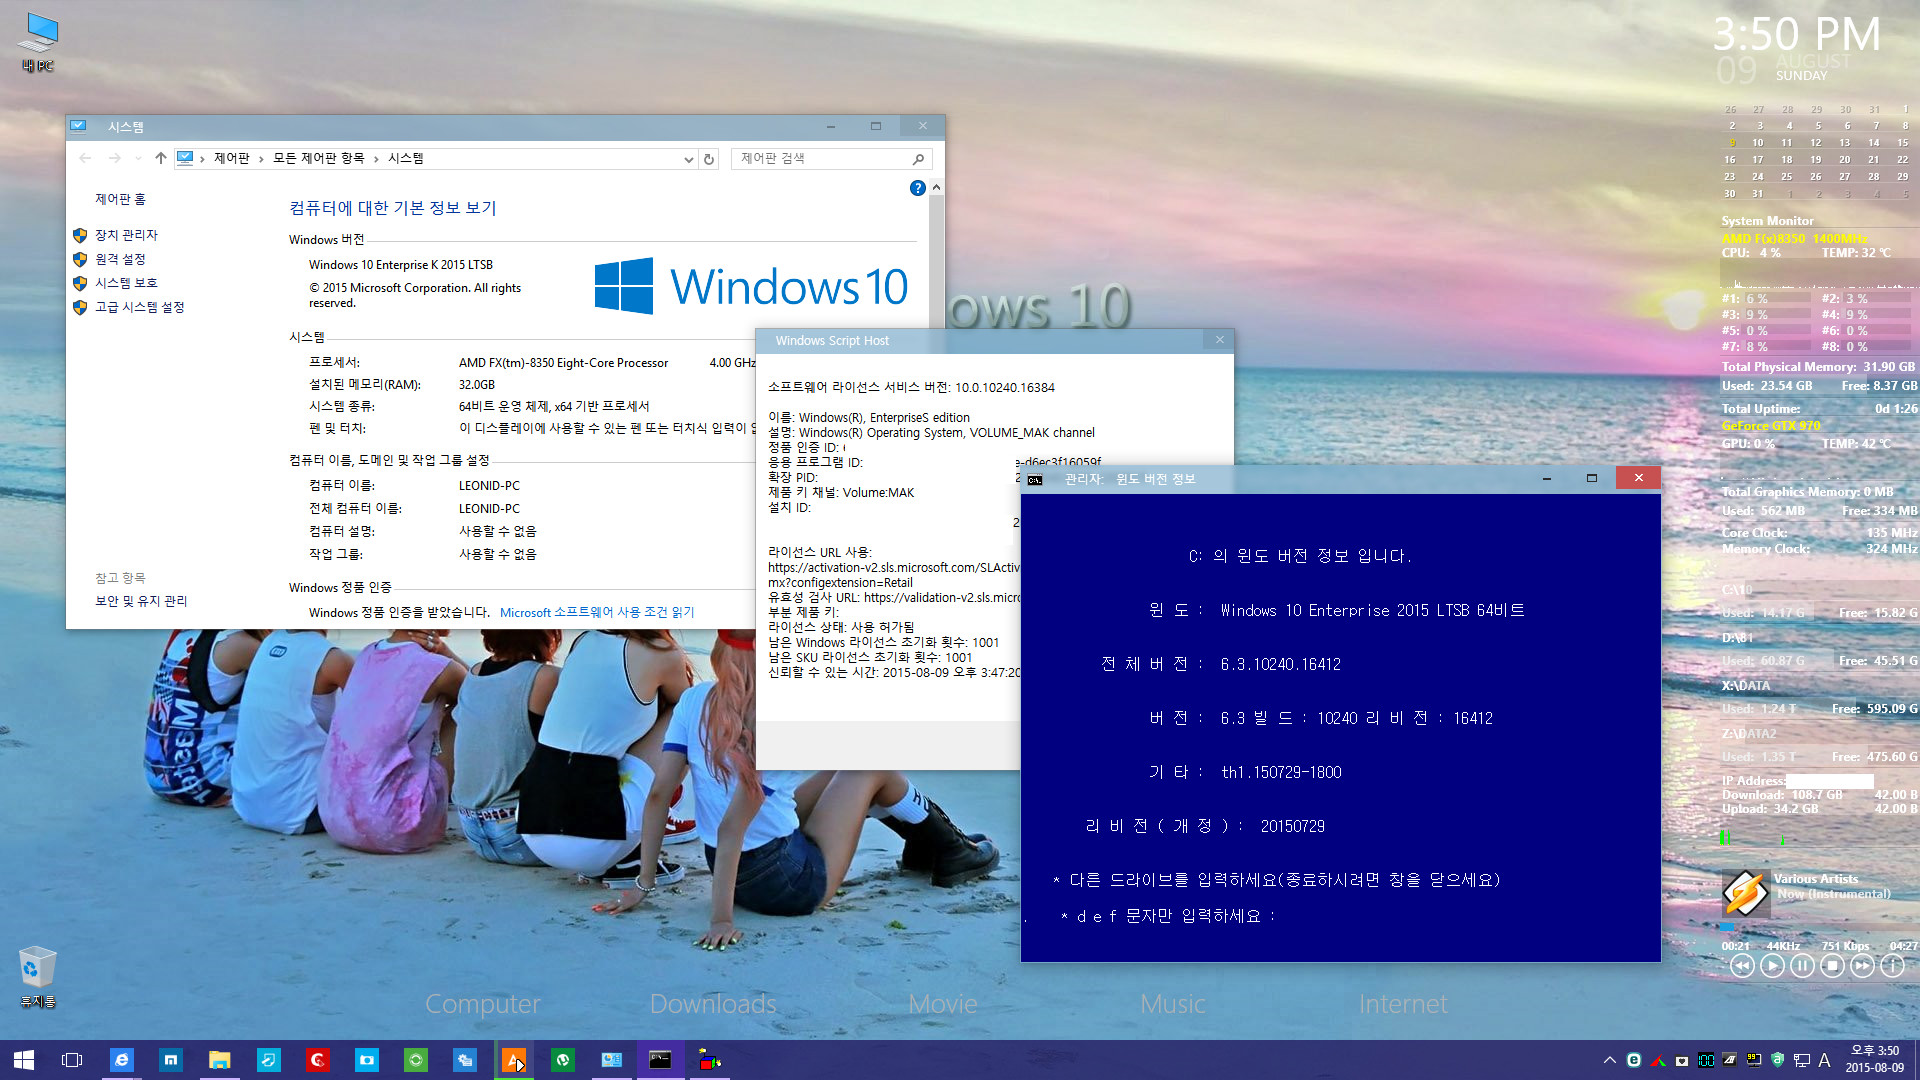Image resolution: width=1920 pixels, height=1080 pixels.
Task: Open System protection link (시스템 보호)
Action: pyautogui.click(x=126, y=283)
